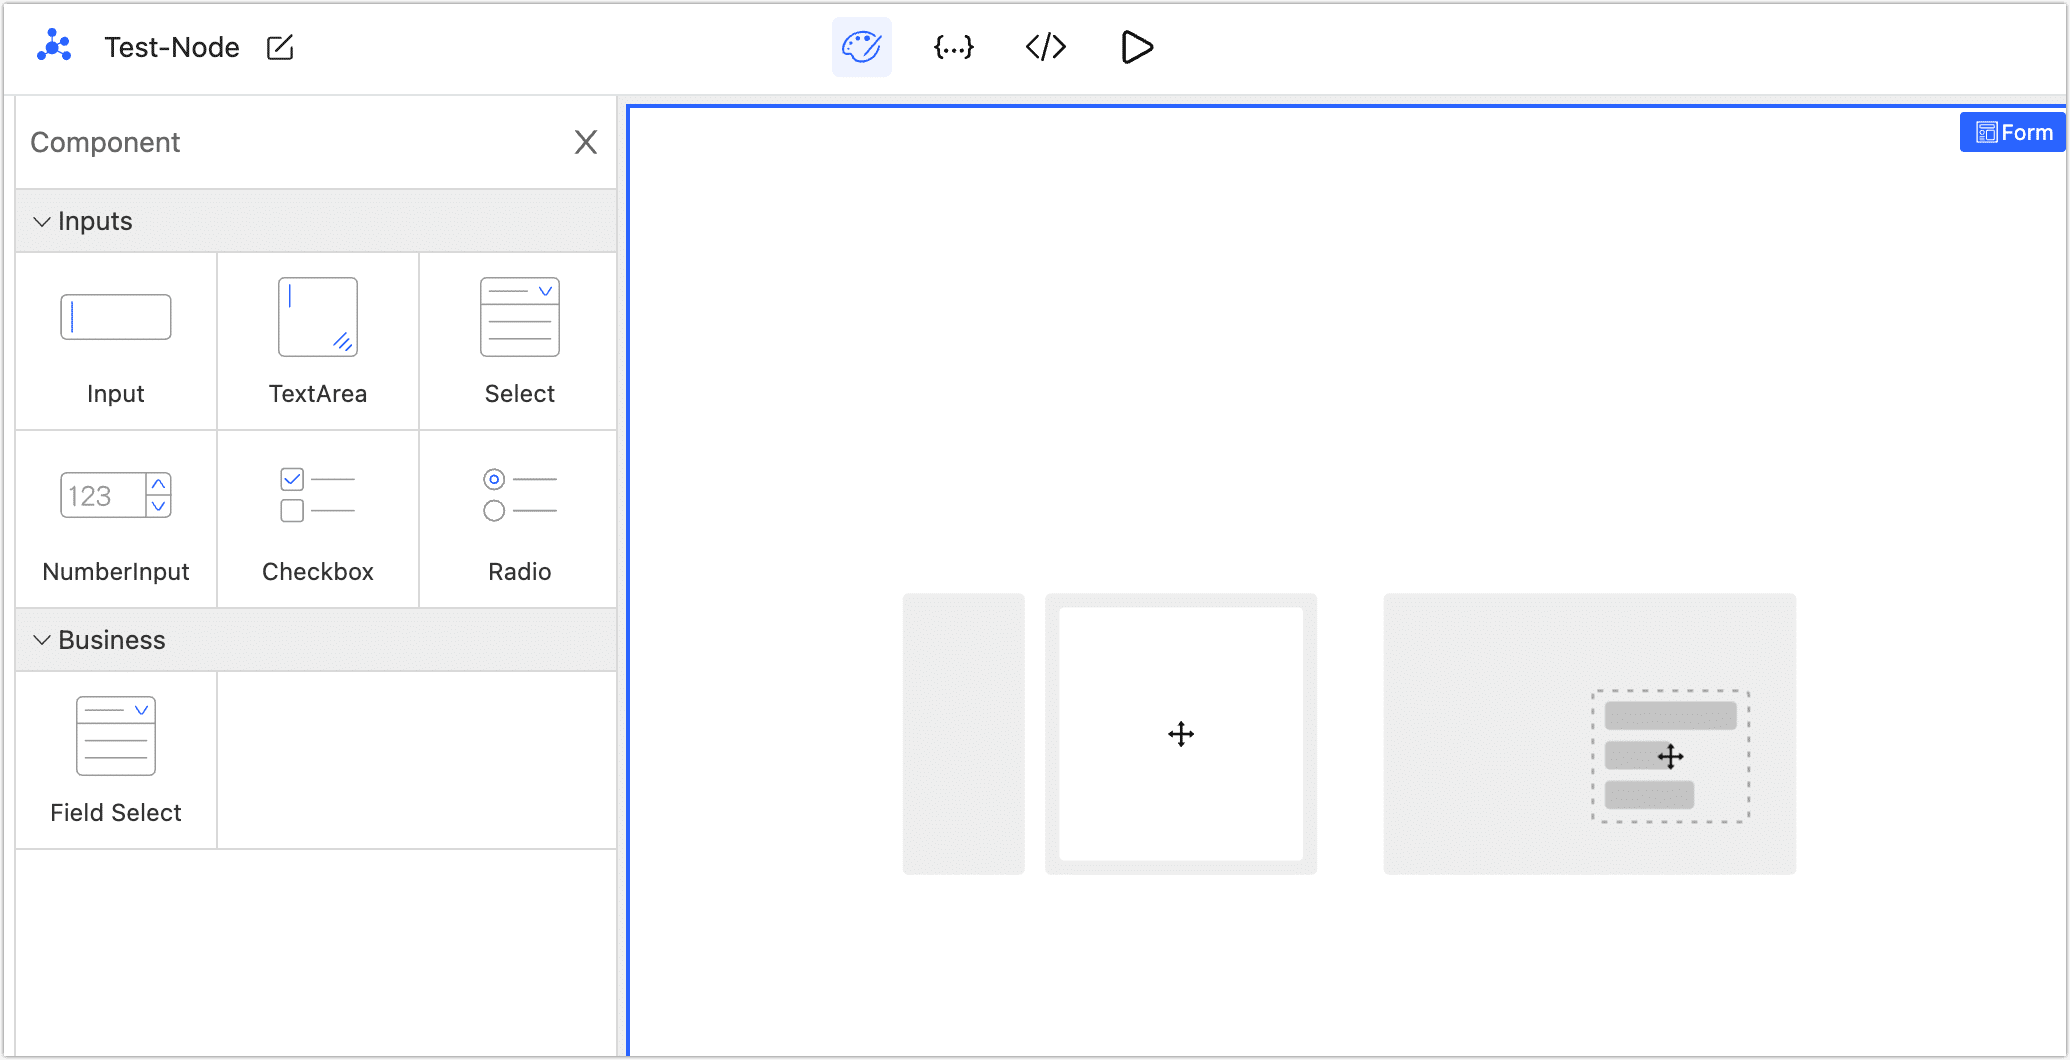Click the Test-Node title text
The image size is (2070, 1060).
tap(172, 48)
